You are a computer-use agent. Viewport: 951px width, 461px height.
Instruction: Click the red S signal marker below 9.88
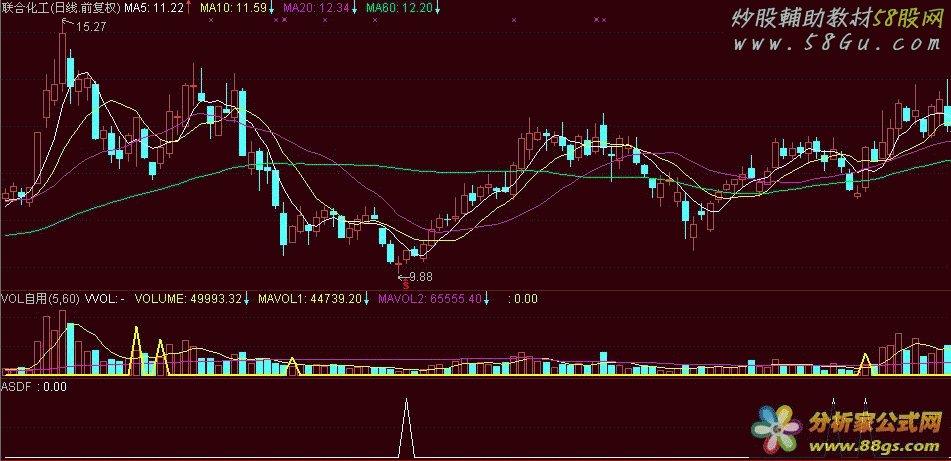tap(404, 286)
